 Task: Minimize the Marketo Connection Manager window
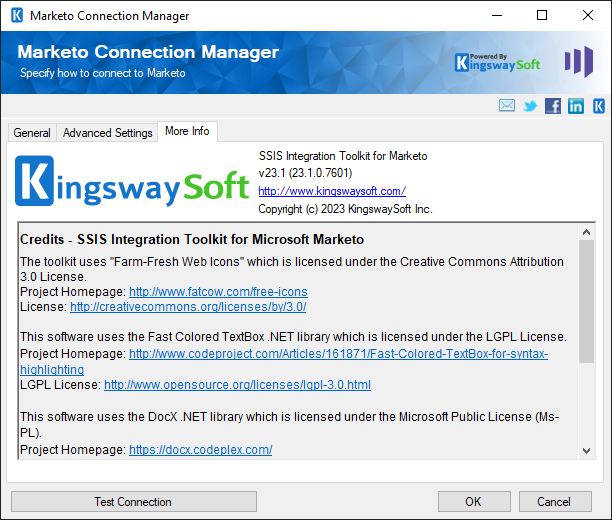(497, 16)
